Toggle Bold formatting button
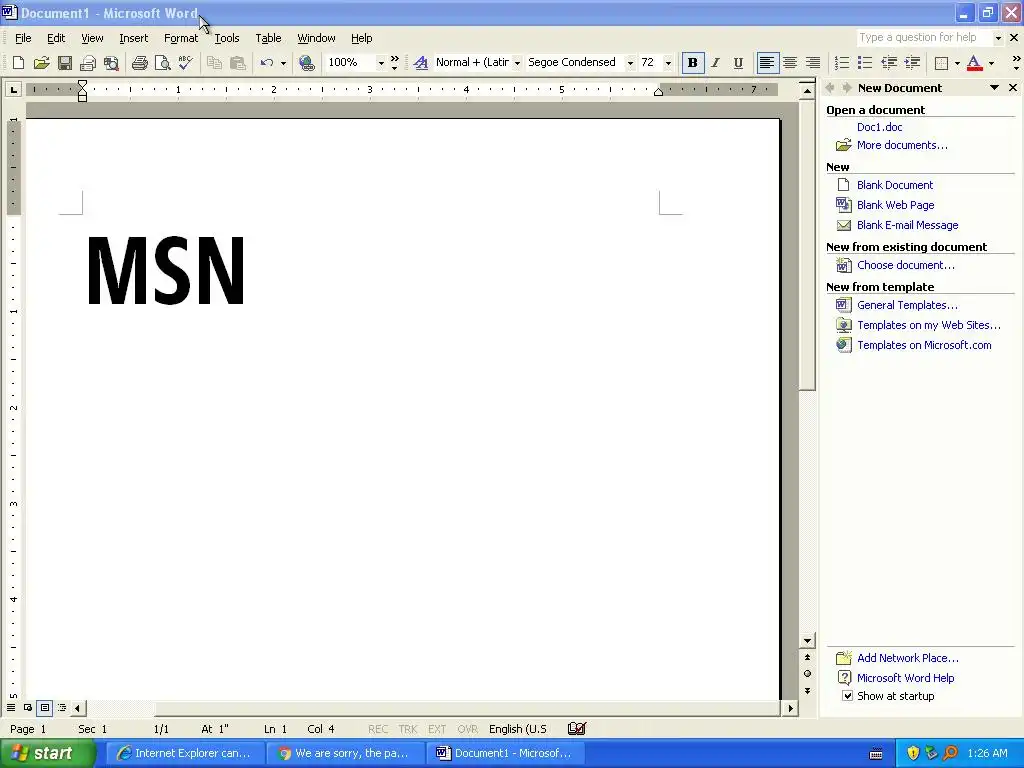 click(692, 63)
